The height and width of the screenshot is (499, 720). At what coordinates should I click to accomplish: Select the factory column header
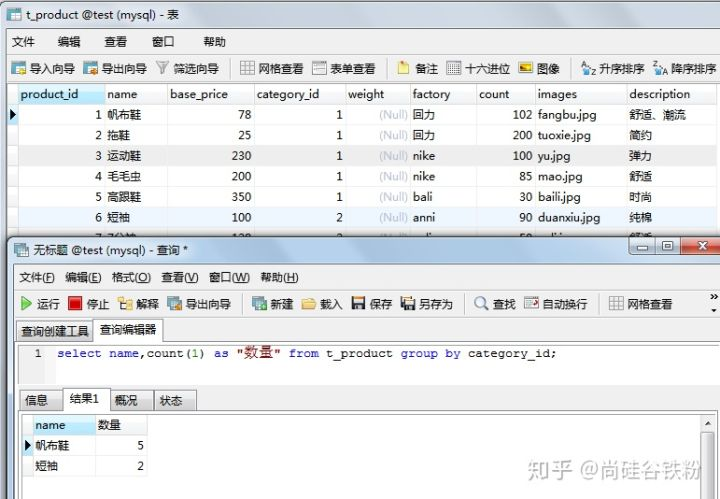tap(443, 94)
